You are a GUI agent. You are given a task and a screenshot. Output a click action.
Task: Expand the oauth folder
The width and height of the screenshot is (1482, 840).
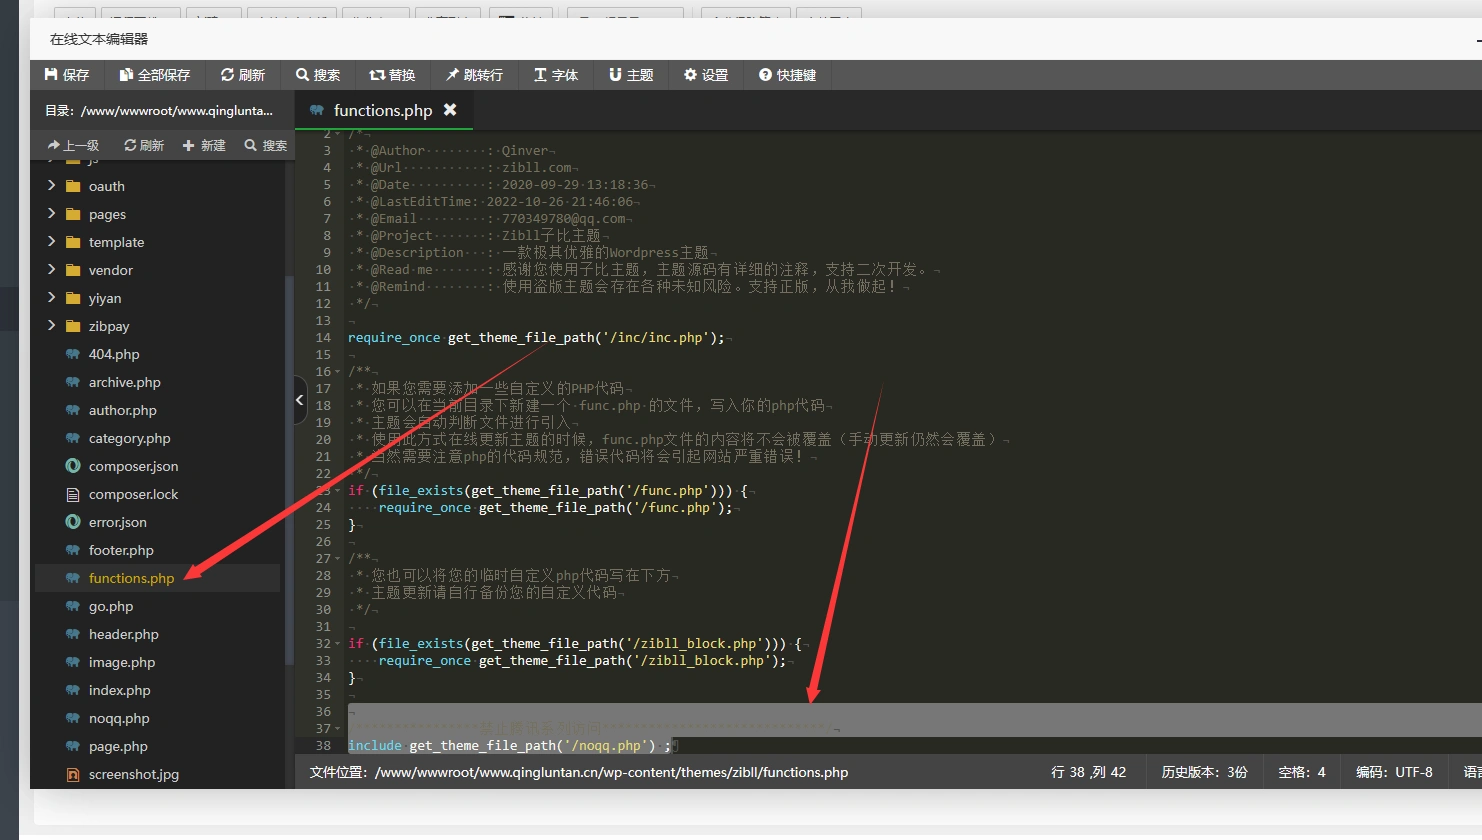pyautogui.click(x=52, y=186)
